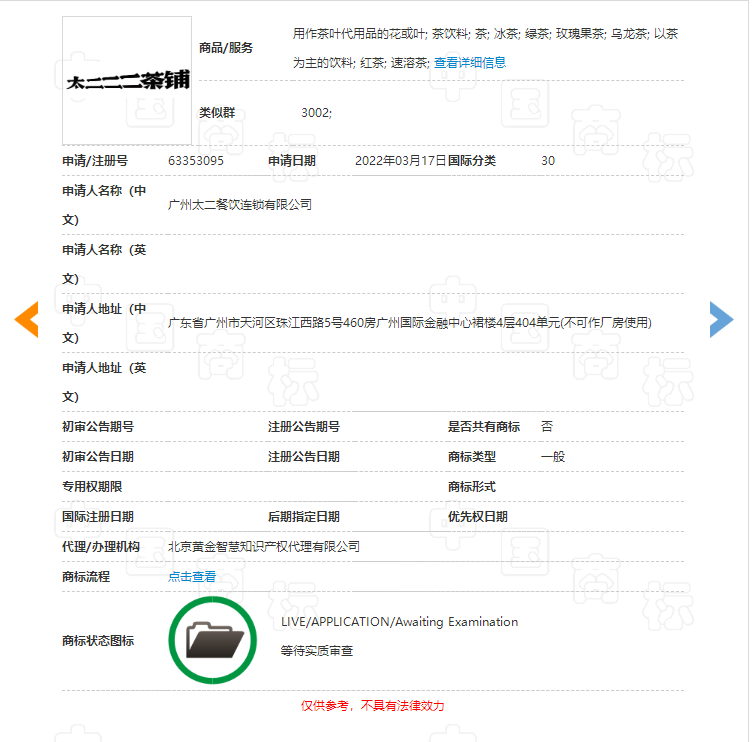
Task: Select the 专用权期限 label
Action: (92, 487)
